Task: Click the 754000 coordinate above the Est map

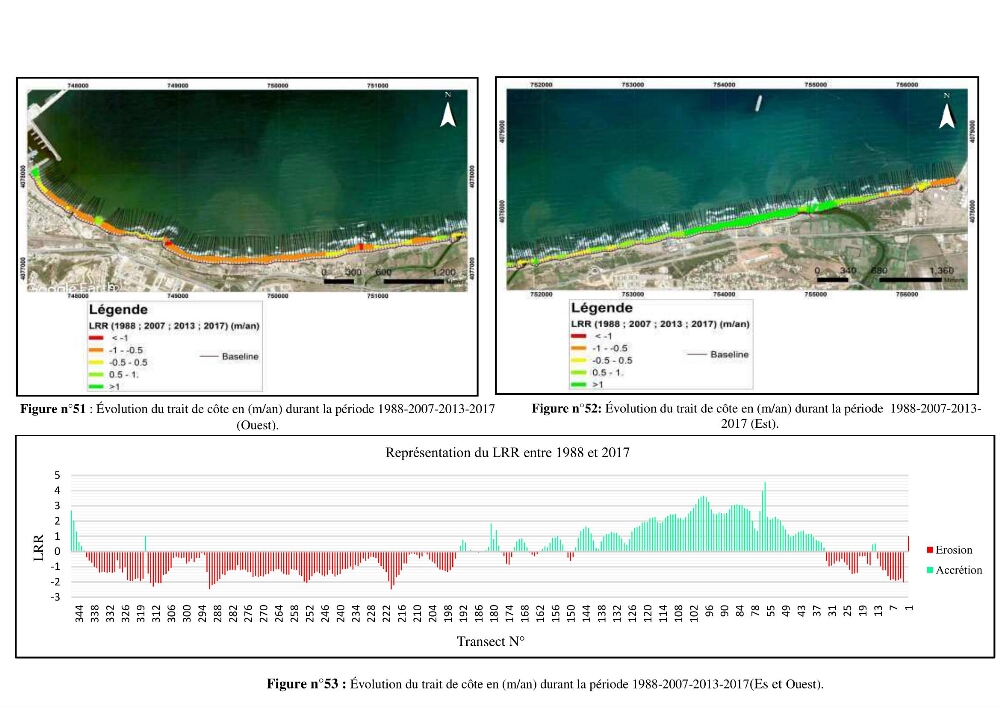Action: [724, 85]
